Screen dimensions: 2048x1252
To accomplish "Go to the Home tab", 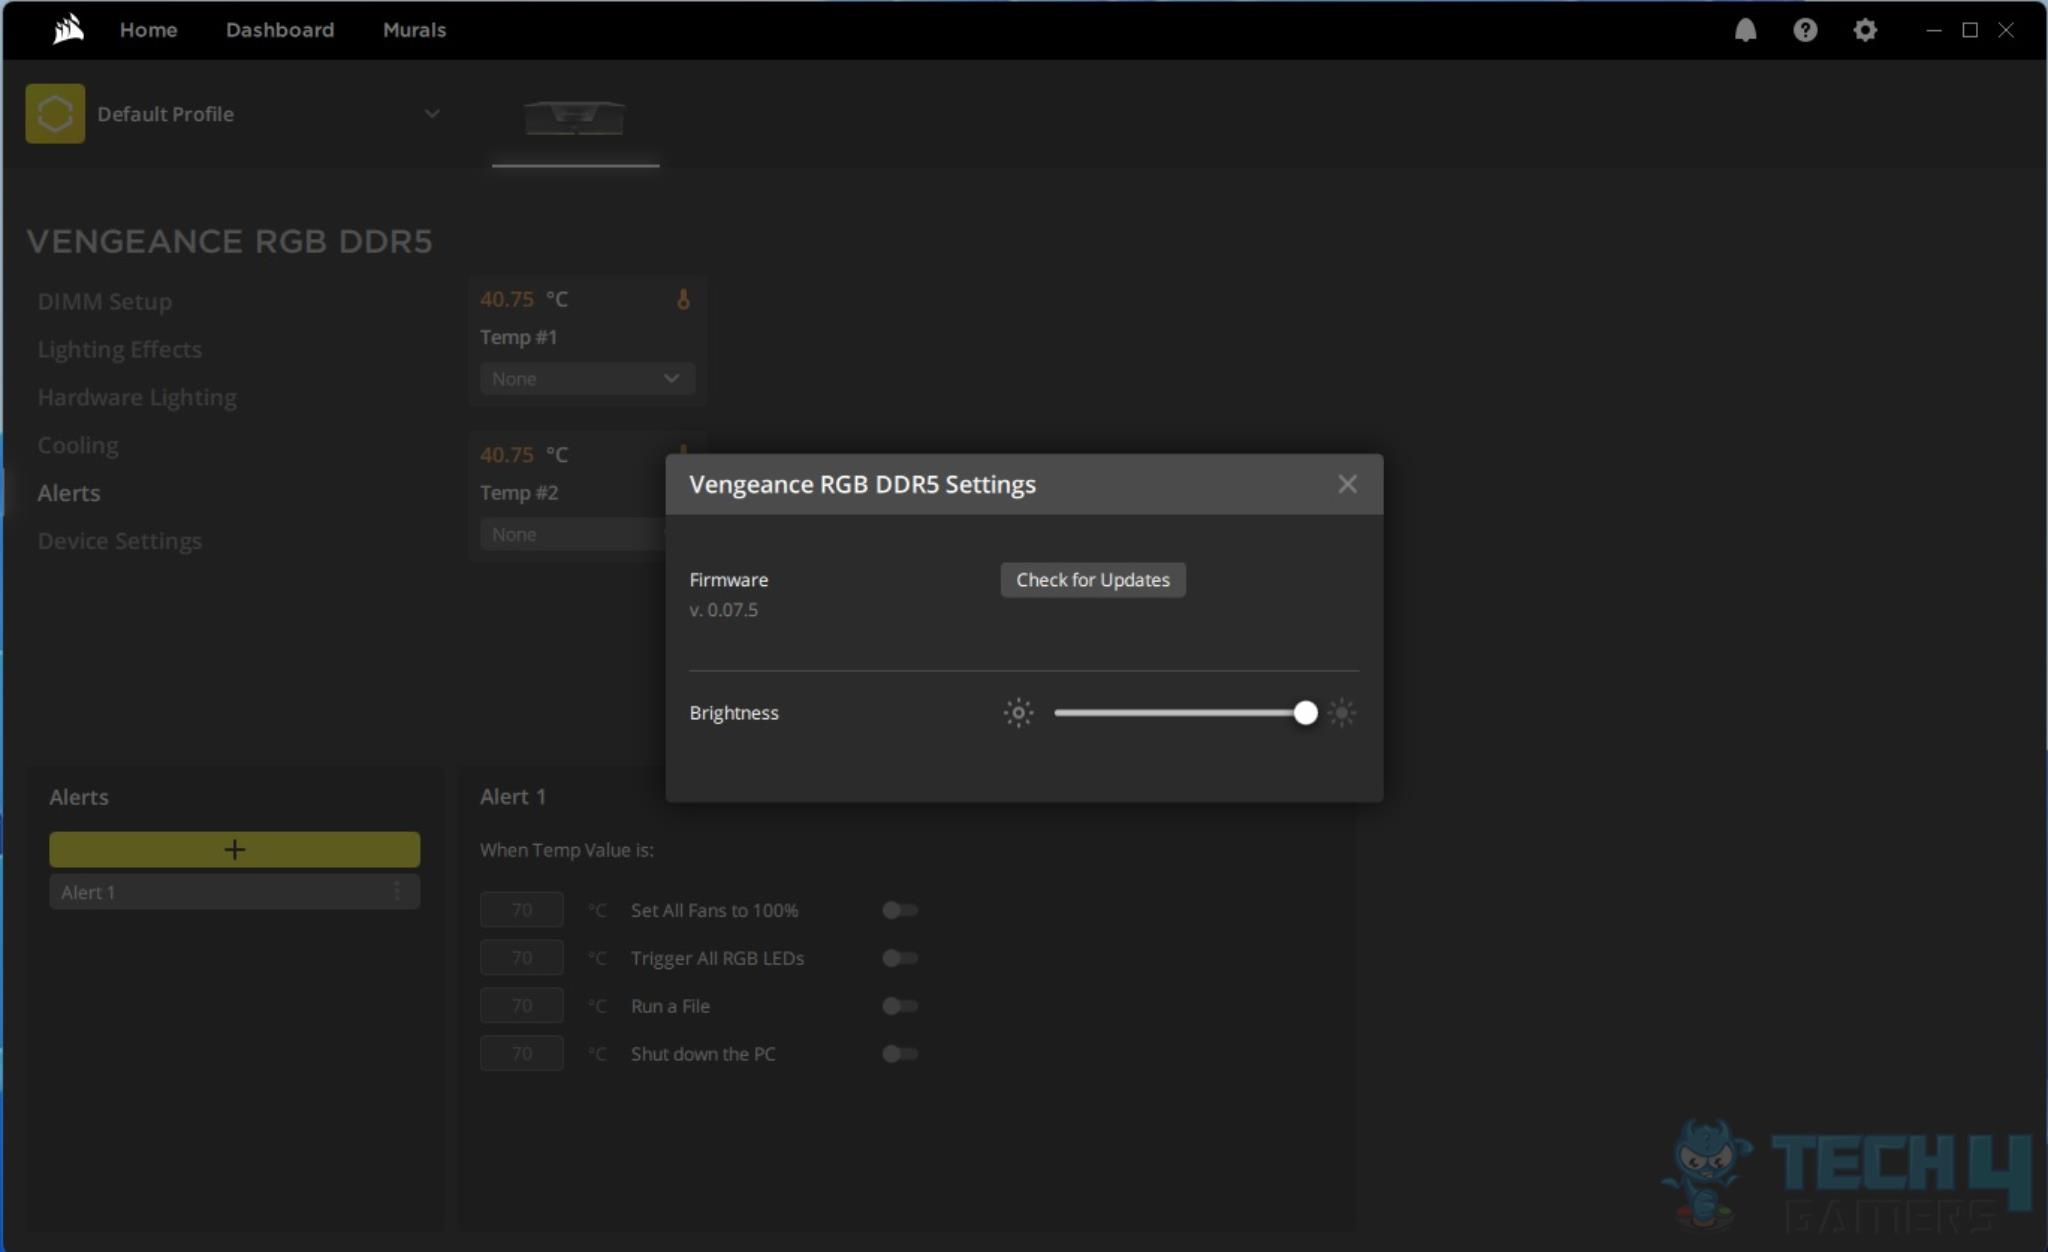I will pyautogui.click(x=148, y=30).
